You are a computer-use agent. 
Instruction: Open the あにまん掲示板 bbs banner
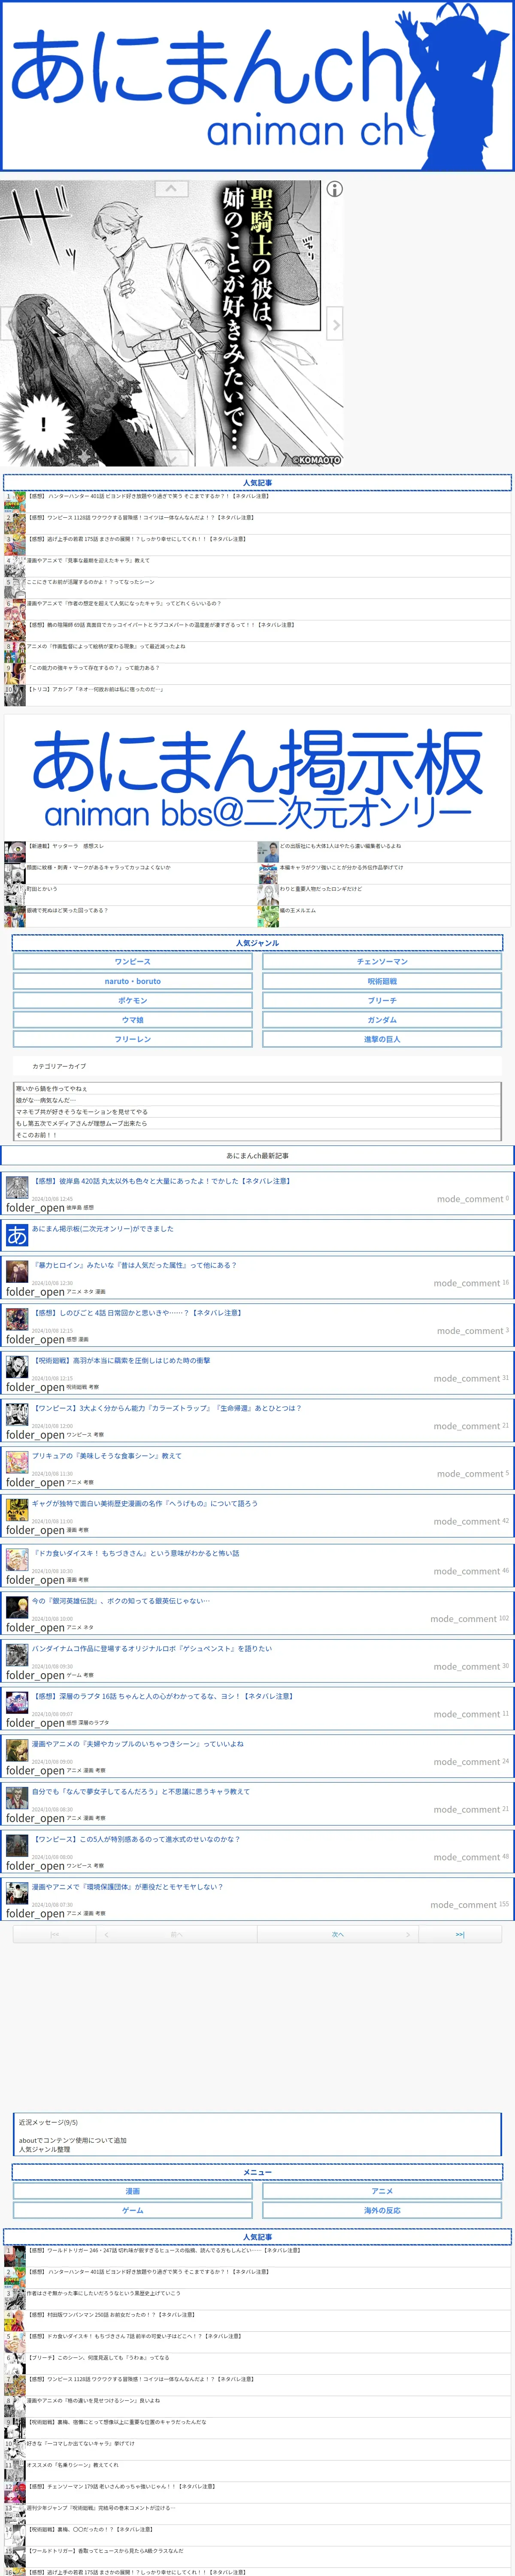[257, 777]
